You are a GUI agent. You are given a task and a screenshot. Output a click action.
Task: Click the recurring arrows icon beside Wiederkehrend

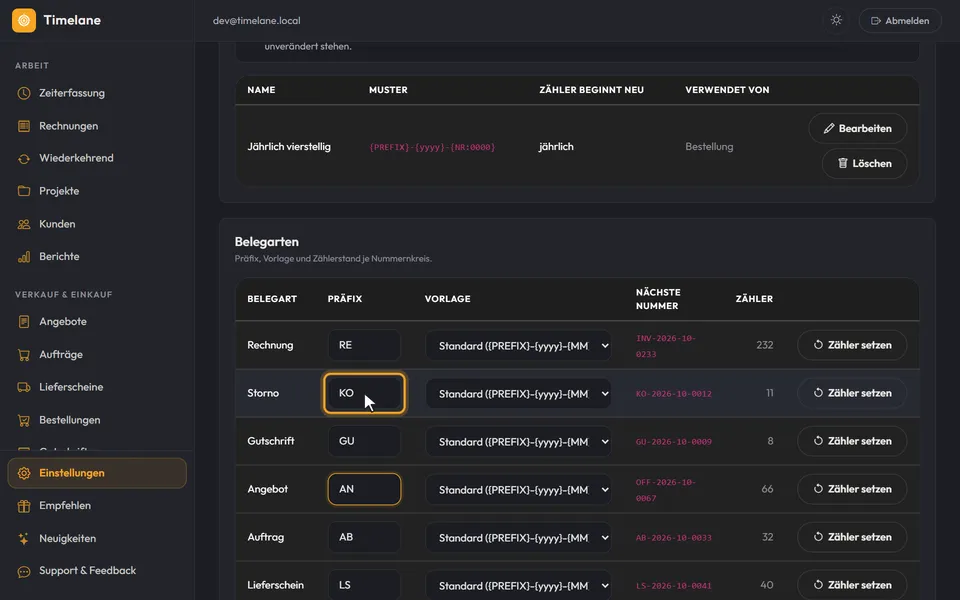24,159
